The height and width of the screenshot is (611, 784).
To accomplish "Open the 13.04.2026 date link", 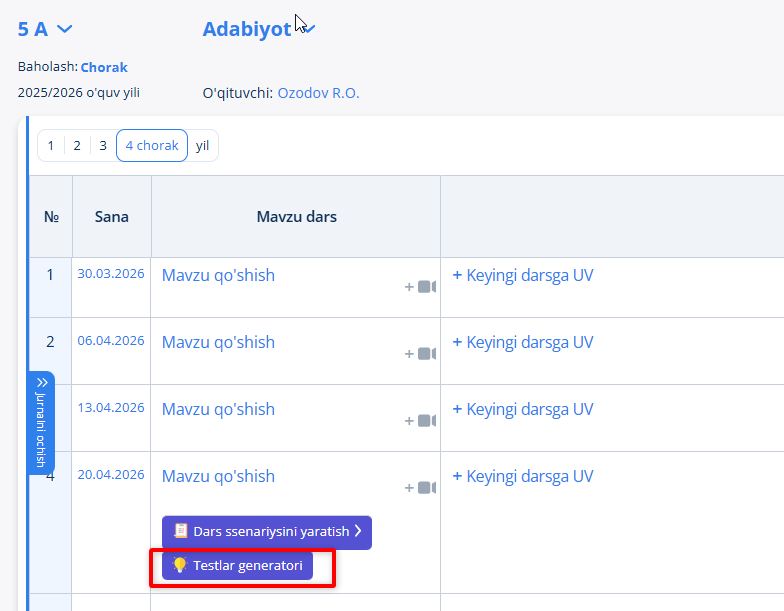I will click(111, 408).
